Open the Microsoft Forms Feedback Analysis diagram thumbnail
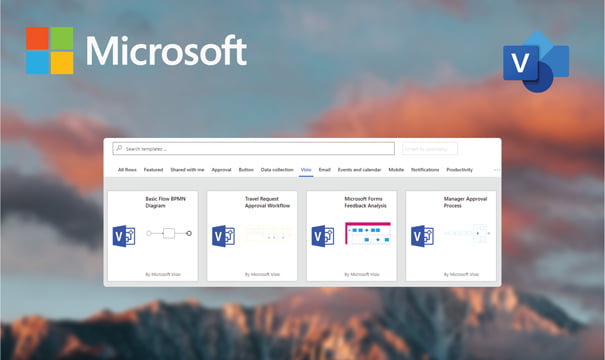The height and width of the screenshot is (360, 605). point(368,233)
